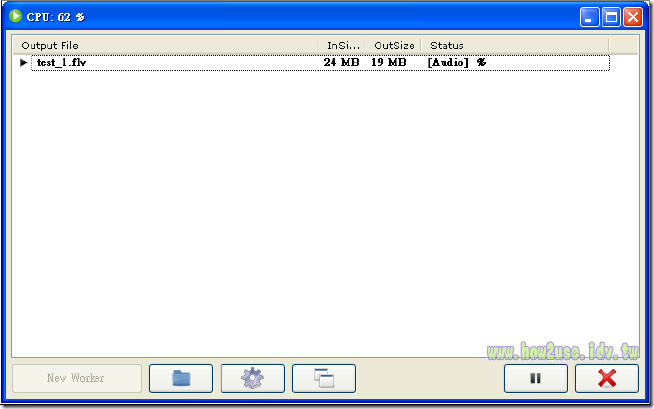The image size is (654, 409).
Task: Click the [Audio] % status cell
Action: point(457,63)
